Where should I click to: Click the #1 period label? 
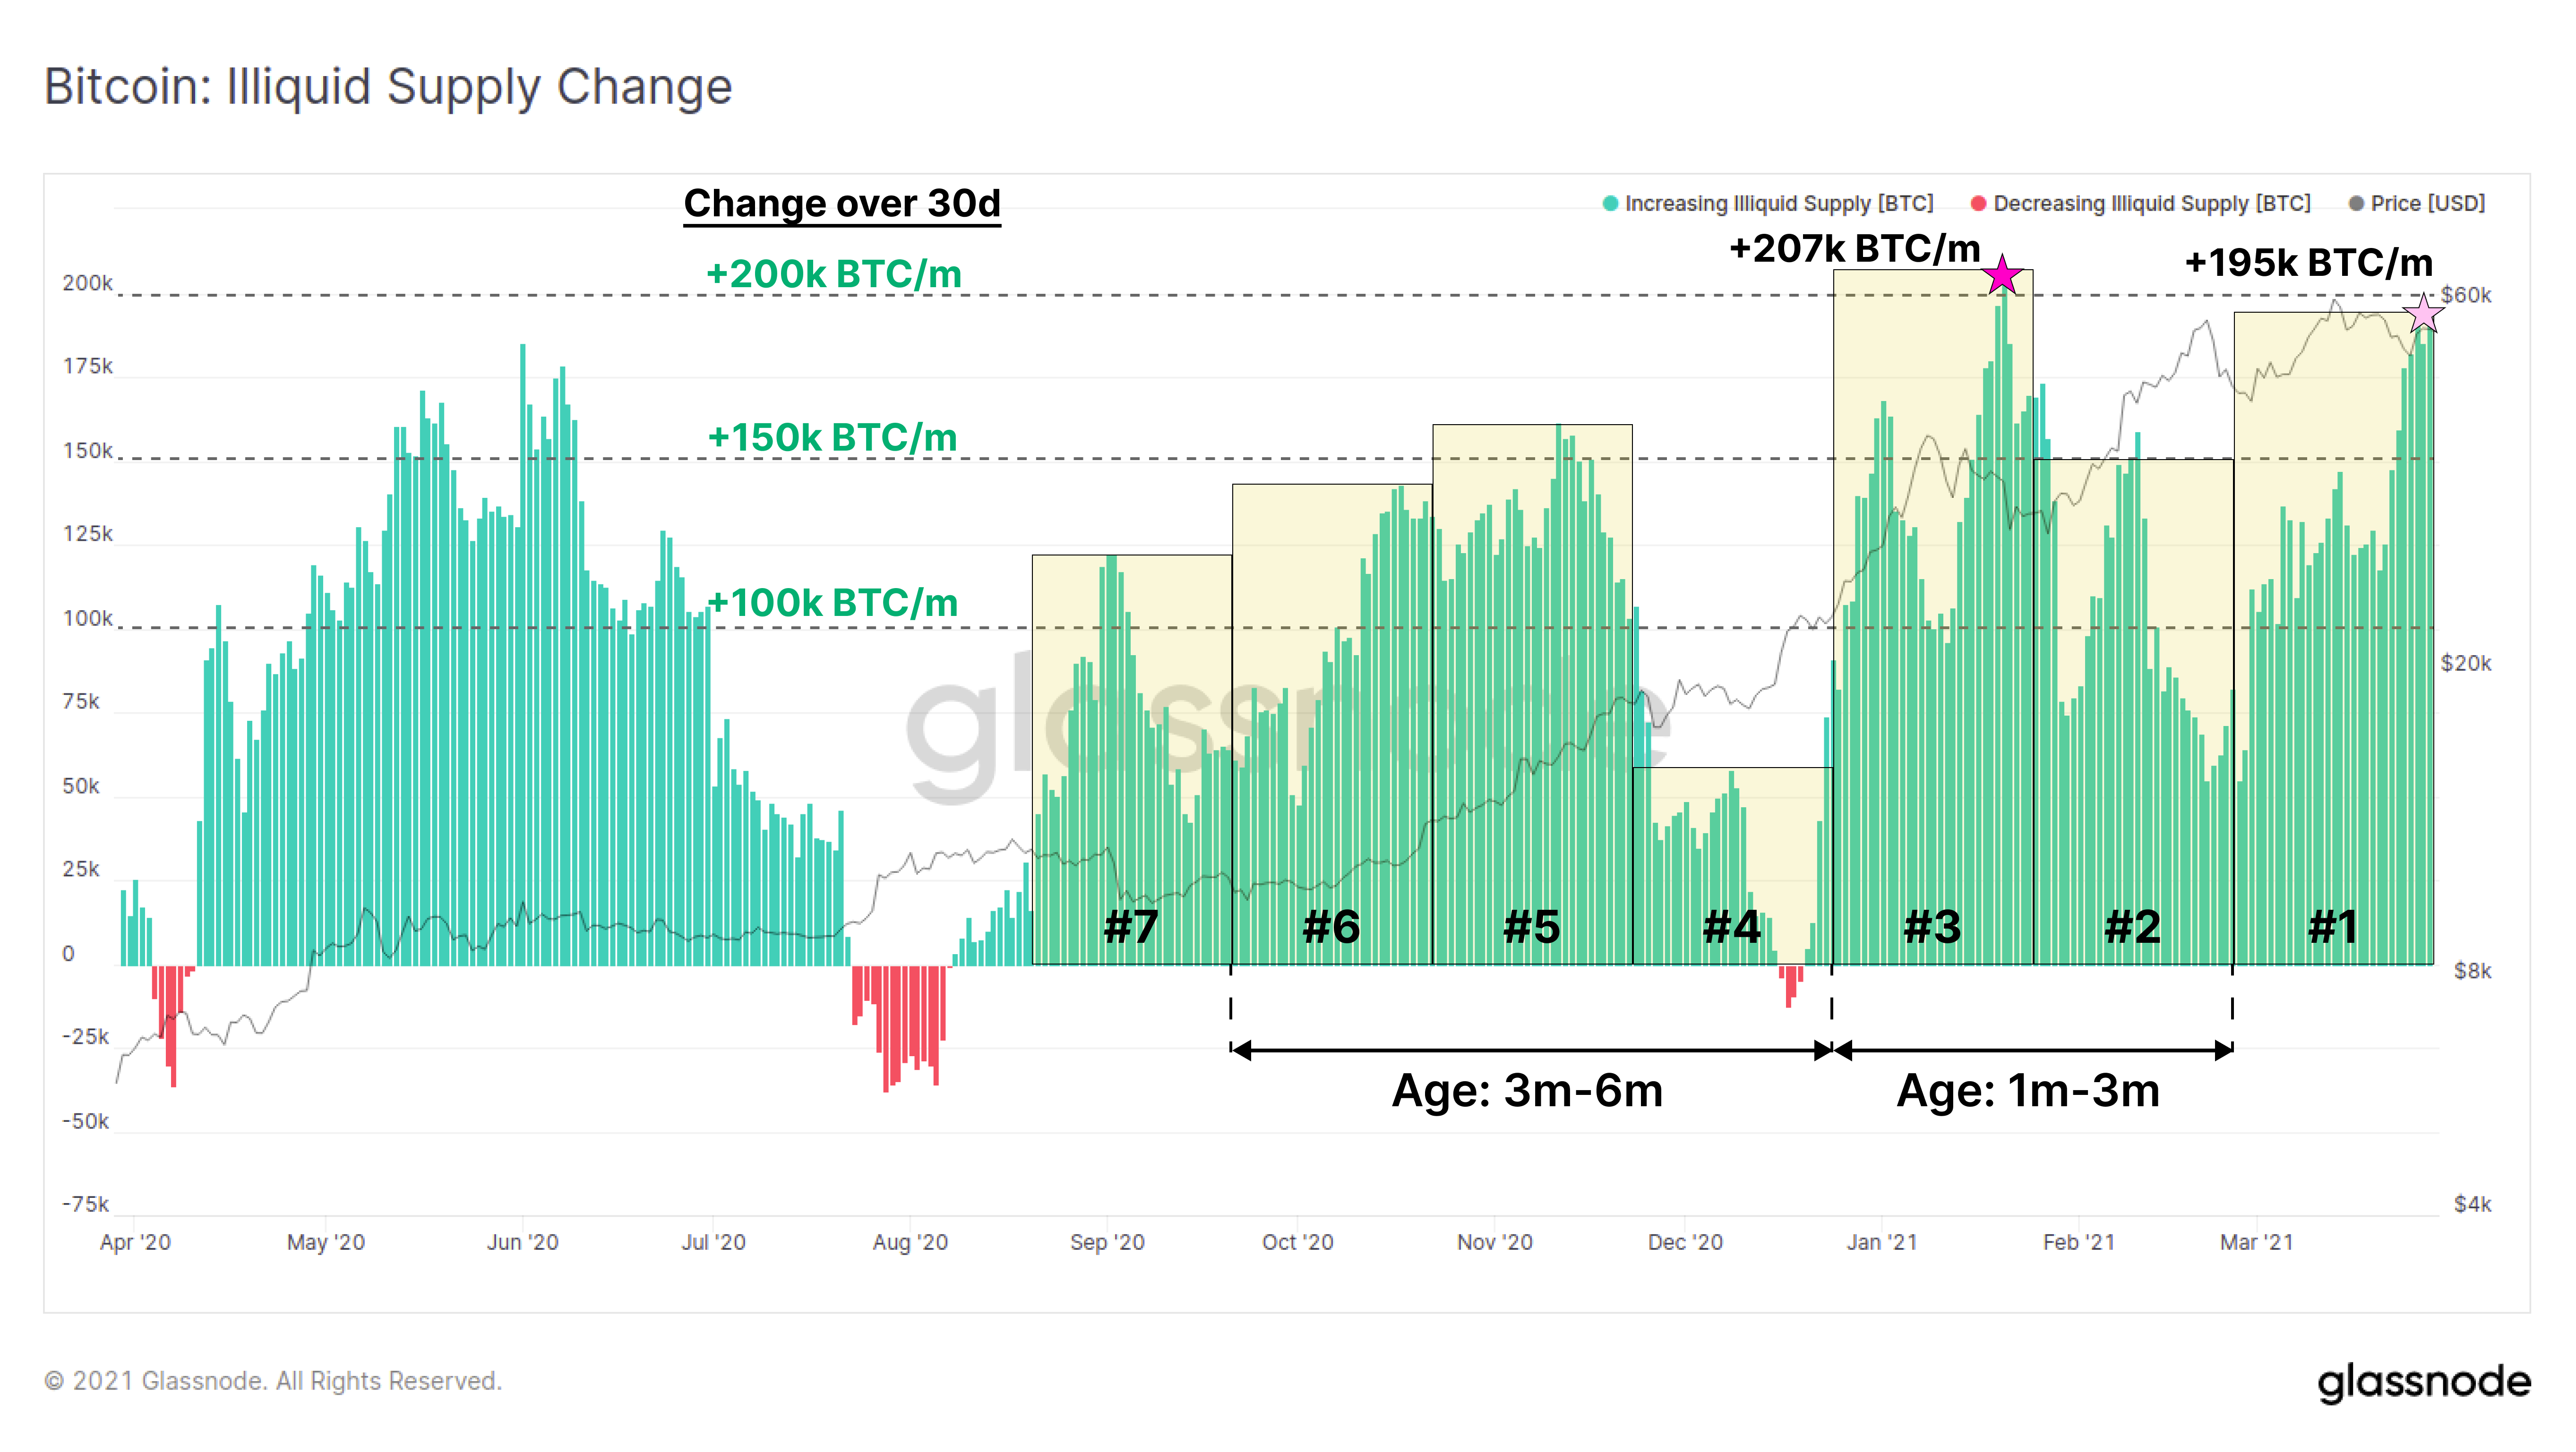pos(2333,927)
